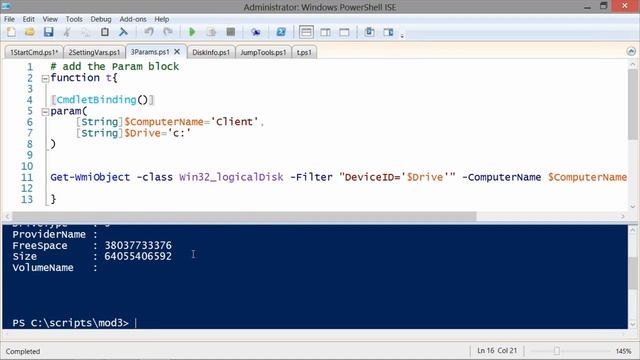The height and width of the screenshot is (360, 640).
Task: Click line number 13 in the gutter
Action: pyautogui.click(x=27, y=199)
